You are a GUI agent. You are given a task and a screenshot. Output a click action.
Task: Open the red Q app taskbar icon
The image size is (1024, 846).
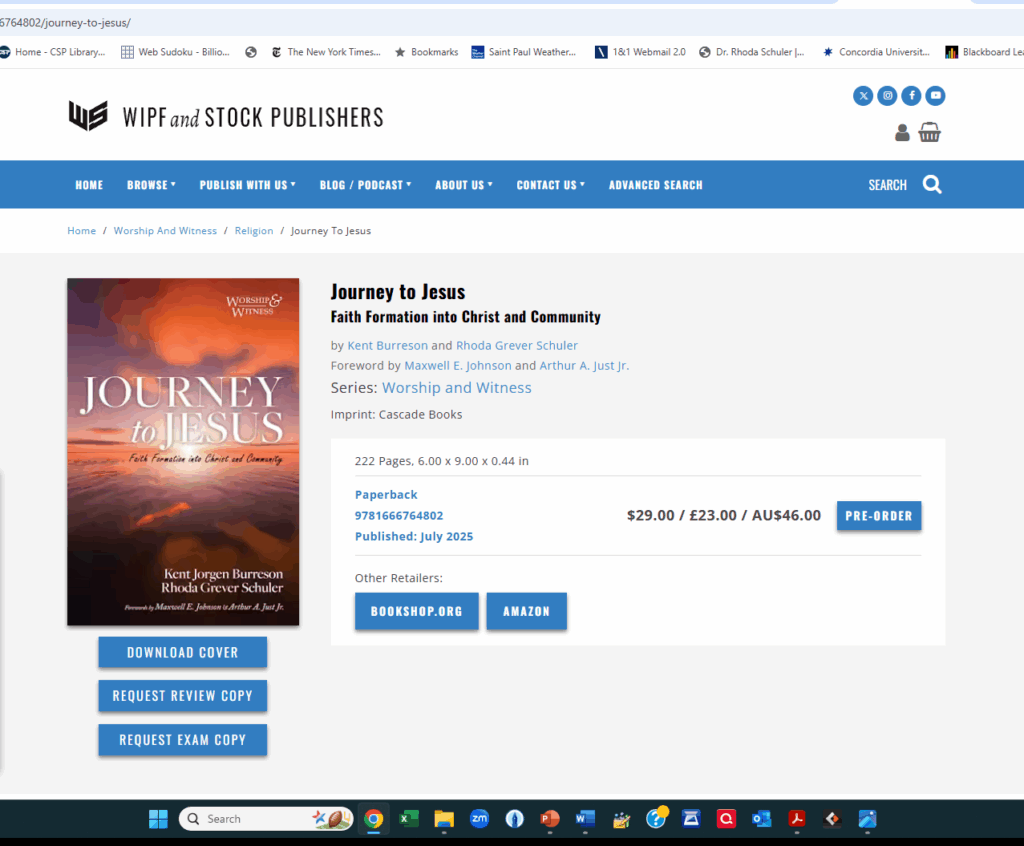tap(726, 819)
